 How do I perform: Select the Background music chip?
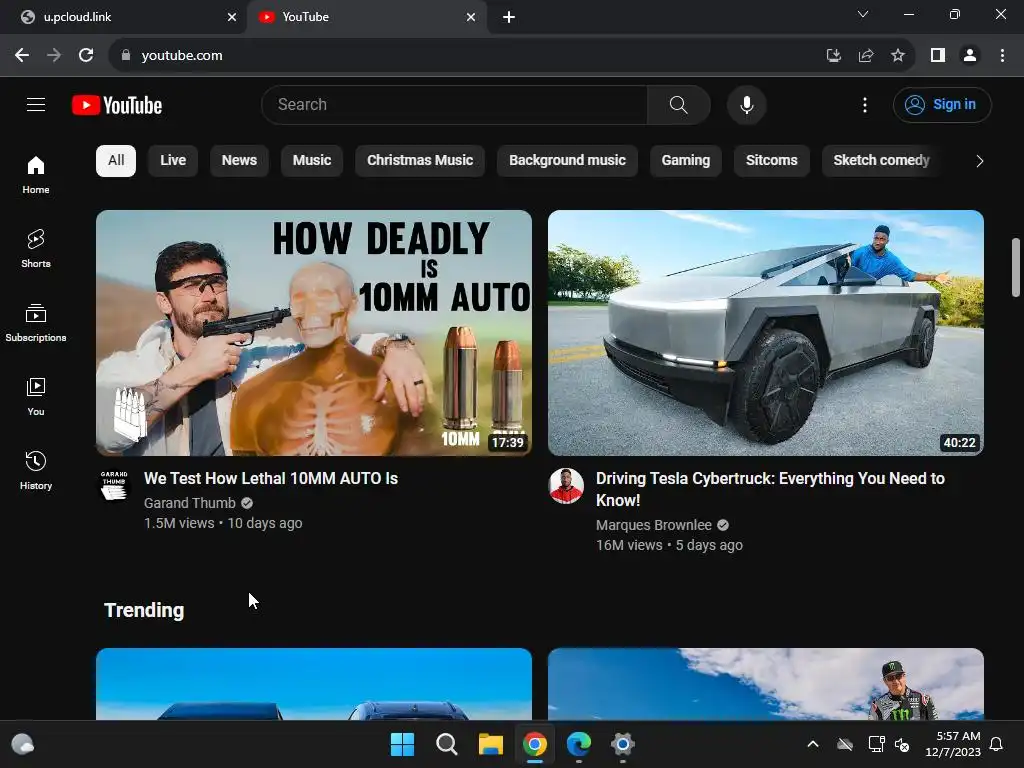567,161
